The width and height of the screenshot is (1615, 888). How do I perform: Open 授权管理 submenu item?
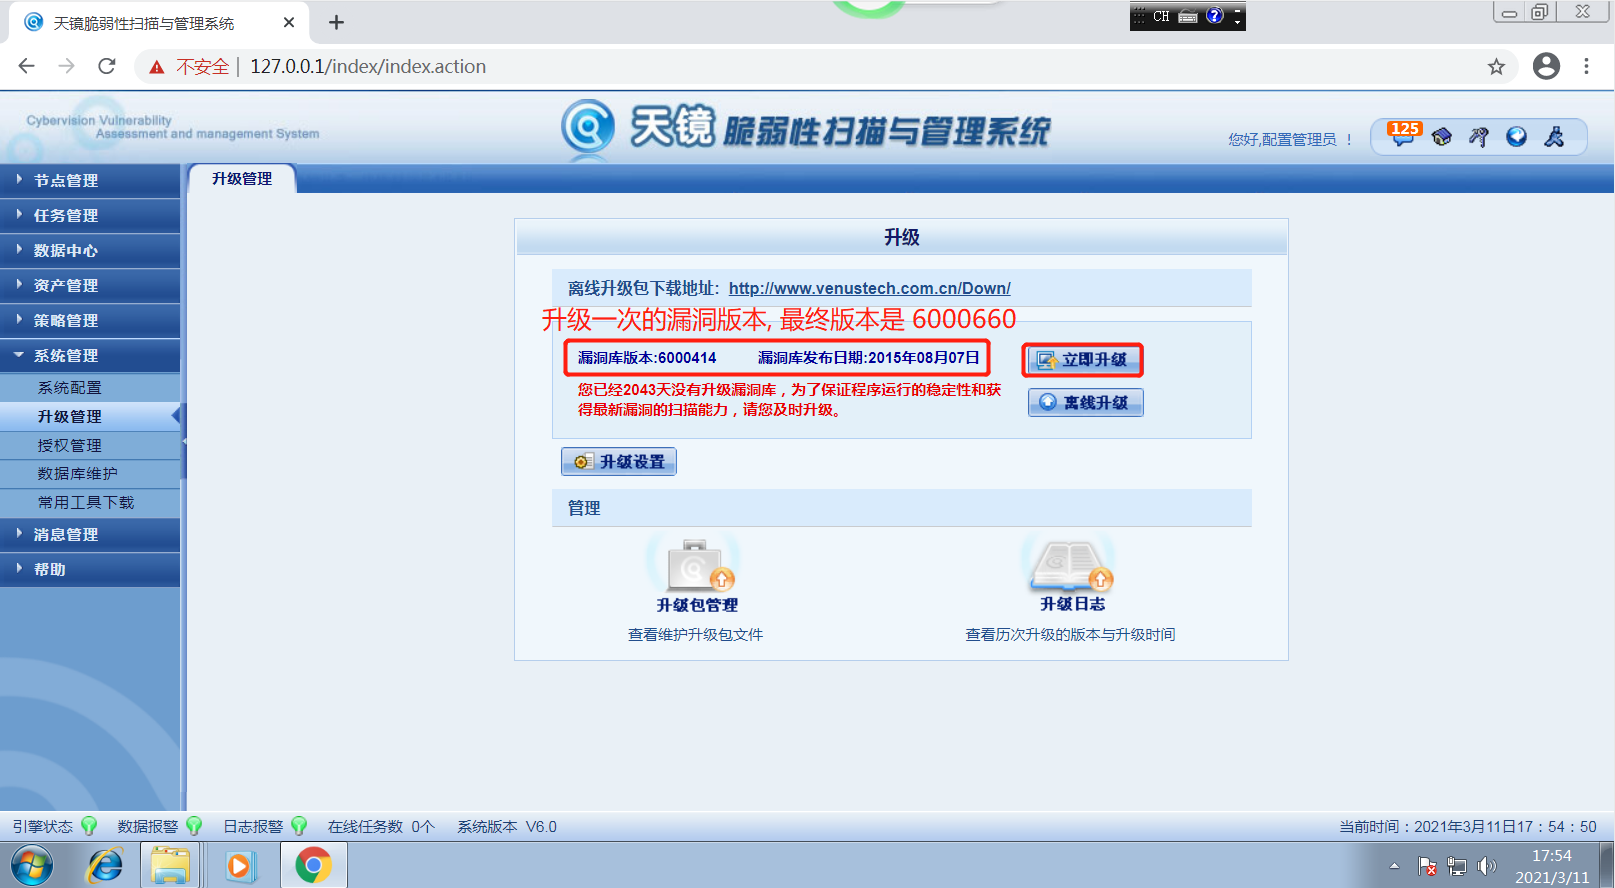click(x=90, y=445)
